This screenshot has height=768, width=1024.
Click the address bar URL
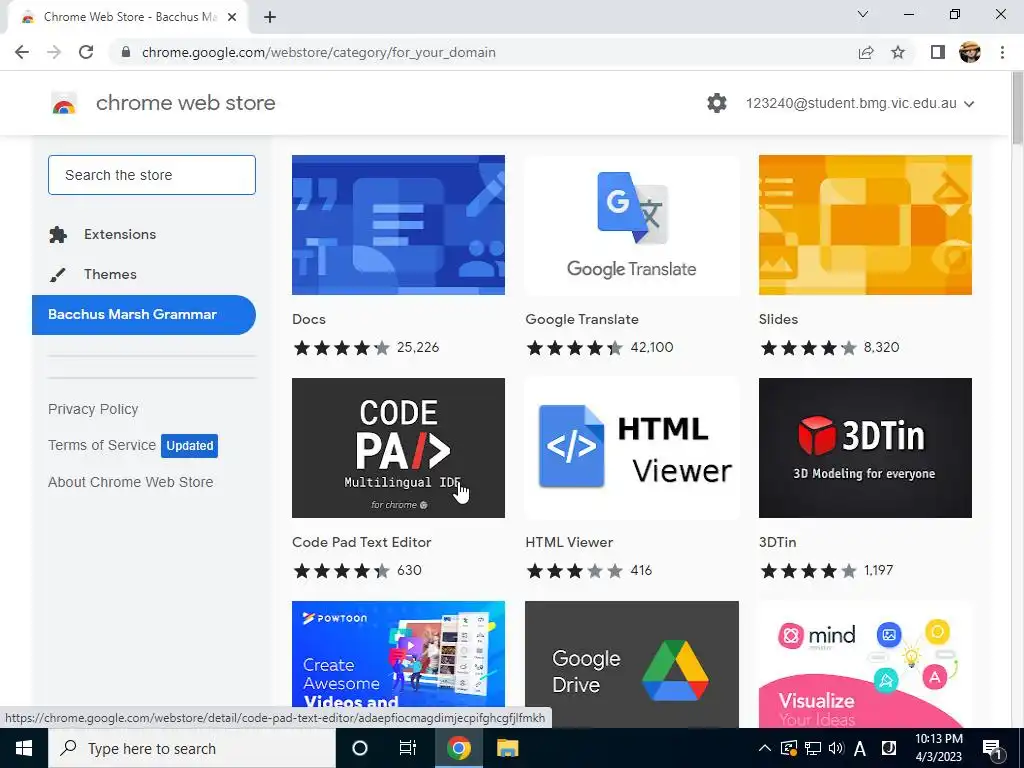tap(319, 52)
